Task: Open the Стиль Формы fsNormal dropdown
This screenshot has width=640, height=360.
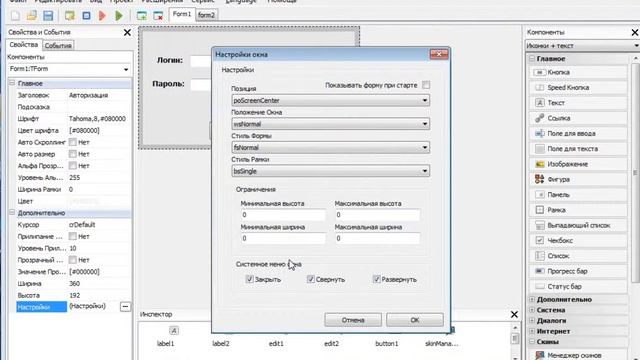Action: (331, 147)
